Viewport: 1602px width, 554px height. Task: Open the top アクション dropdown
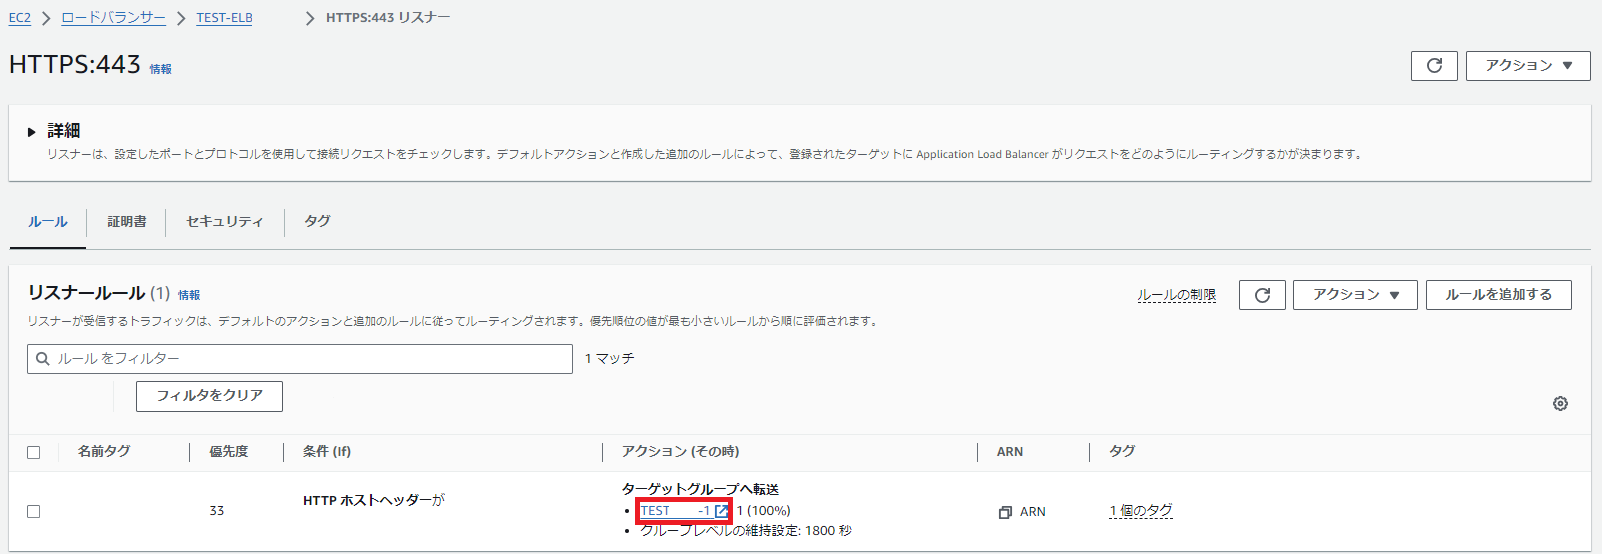1527,66
